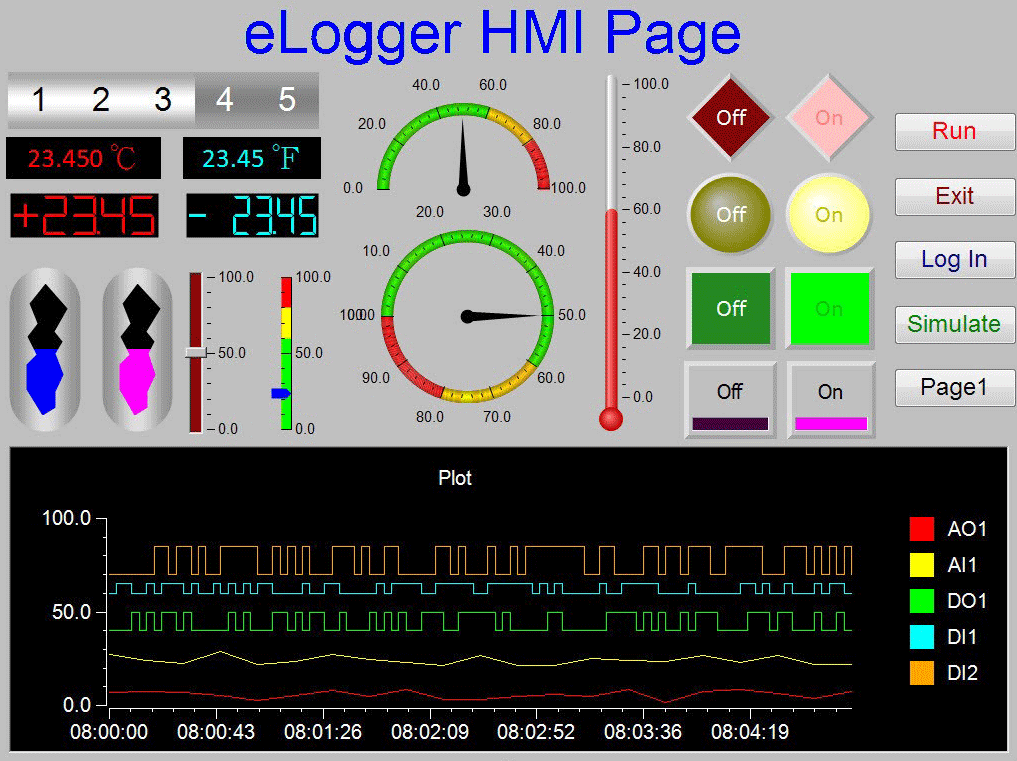Click the yellow round On lamp

[x=829, y=214]
